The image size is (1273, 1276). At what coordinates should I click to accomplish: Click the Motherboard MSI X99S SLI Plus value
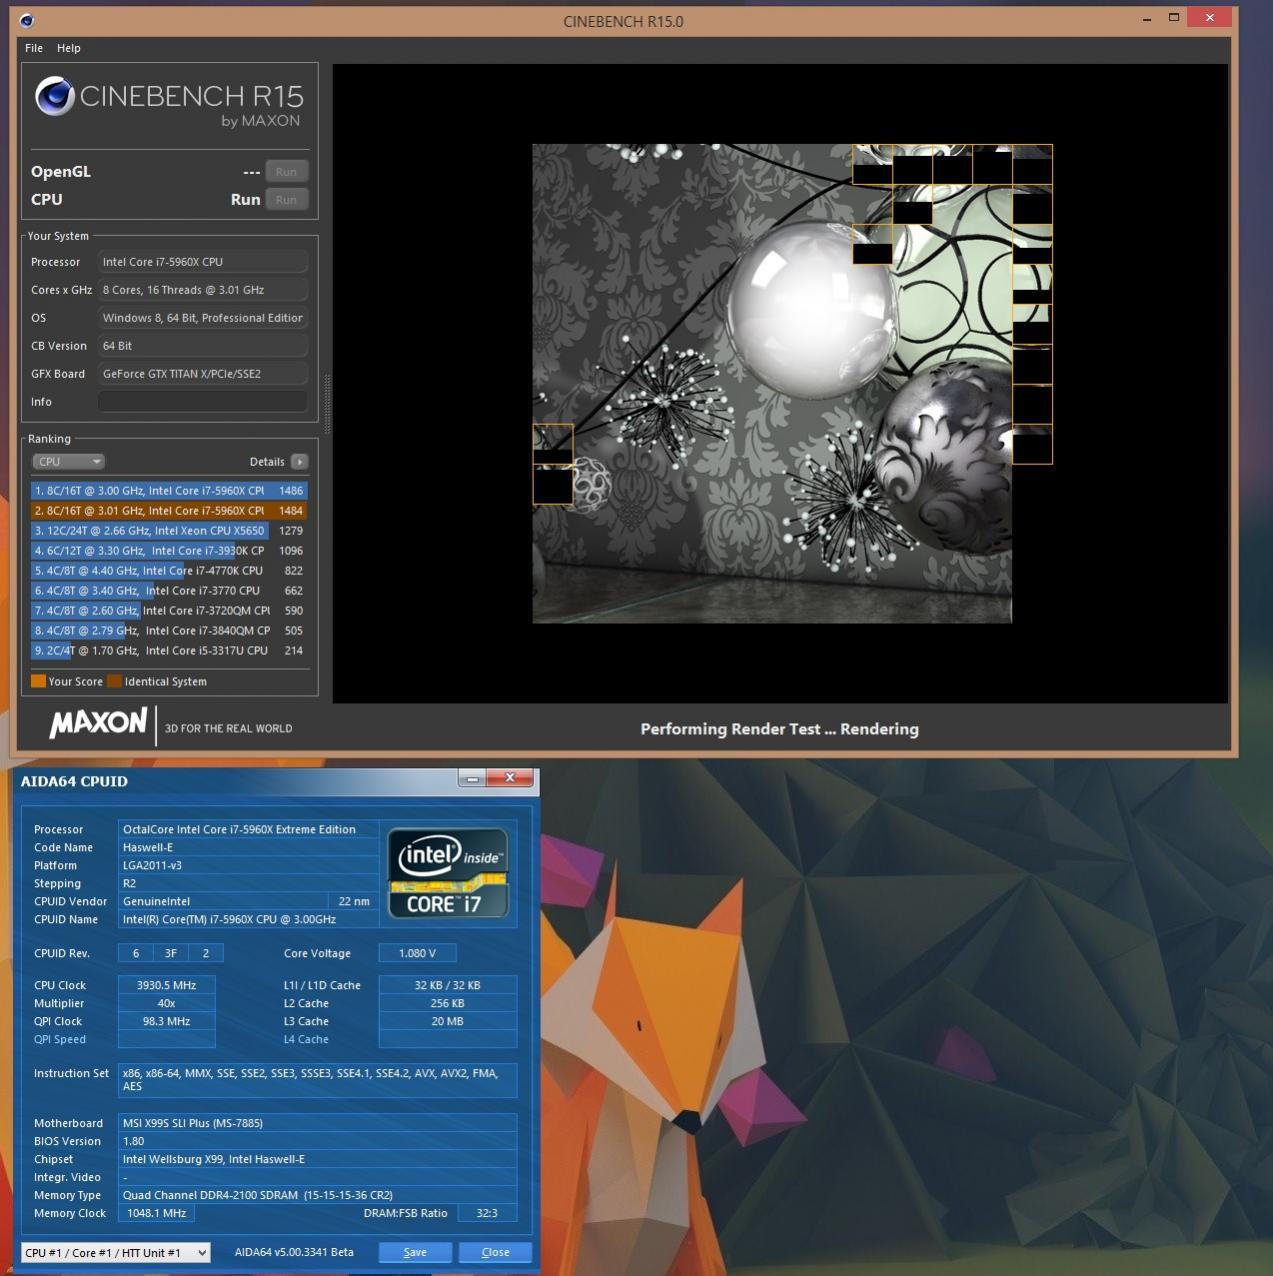tap(317, 1124)
